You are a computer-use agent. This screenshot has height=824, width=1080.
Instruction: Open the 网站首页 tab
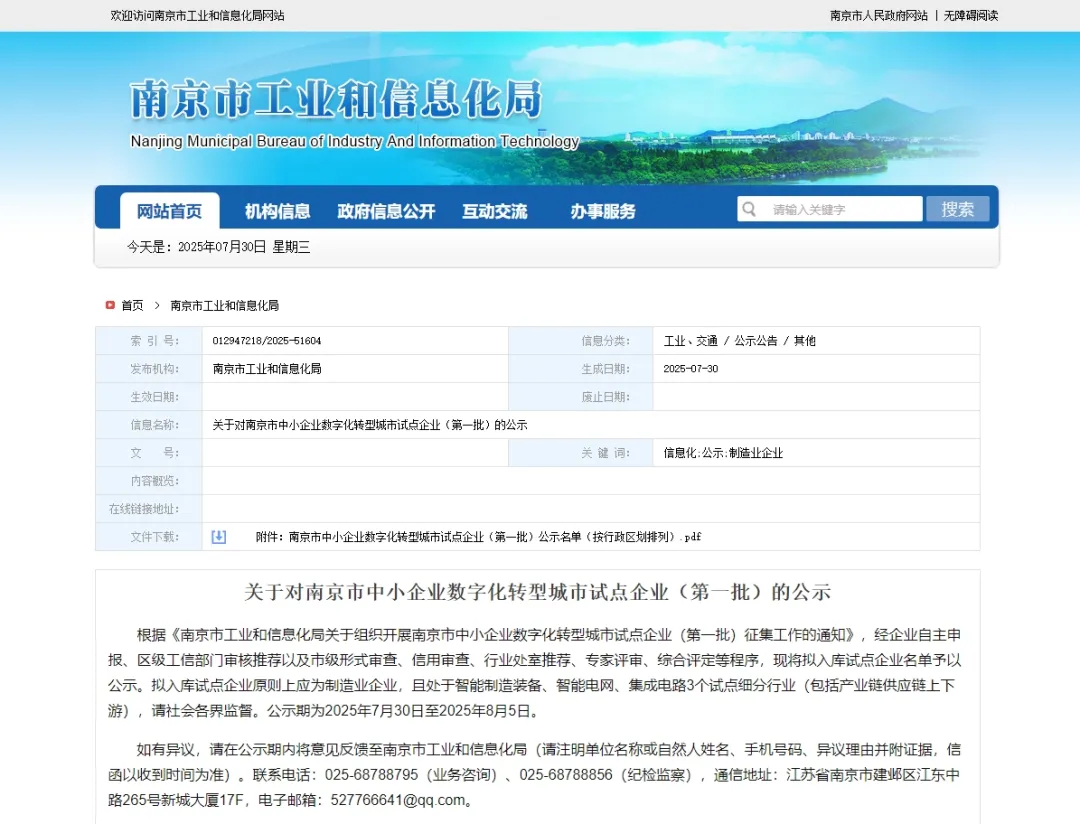(x=169, y=211)
